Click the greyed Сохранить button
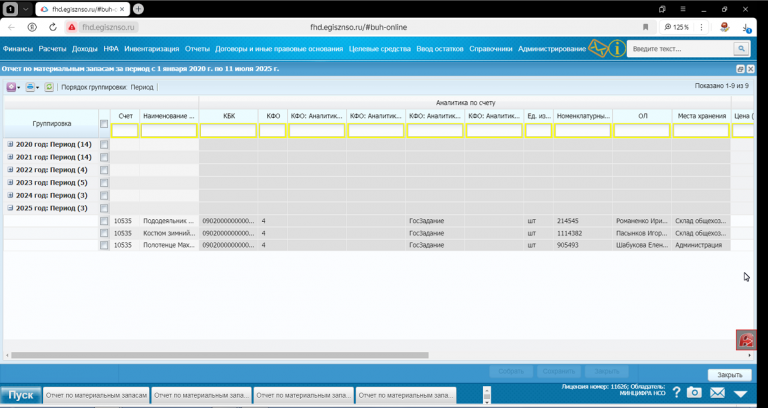This screenshot has height=408, width=768. 559,371
